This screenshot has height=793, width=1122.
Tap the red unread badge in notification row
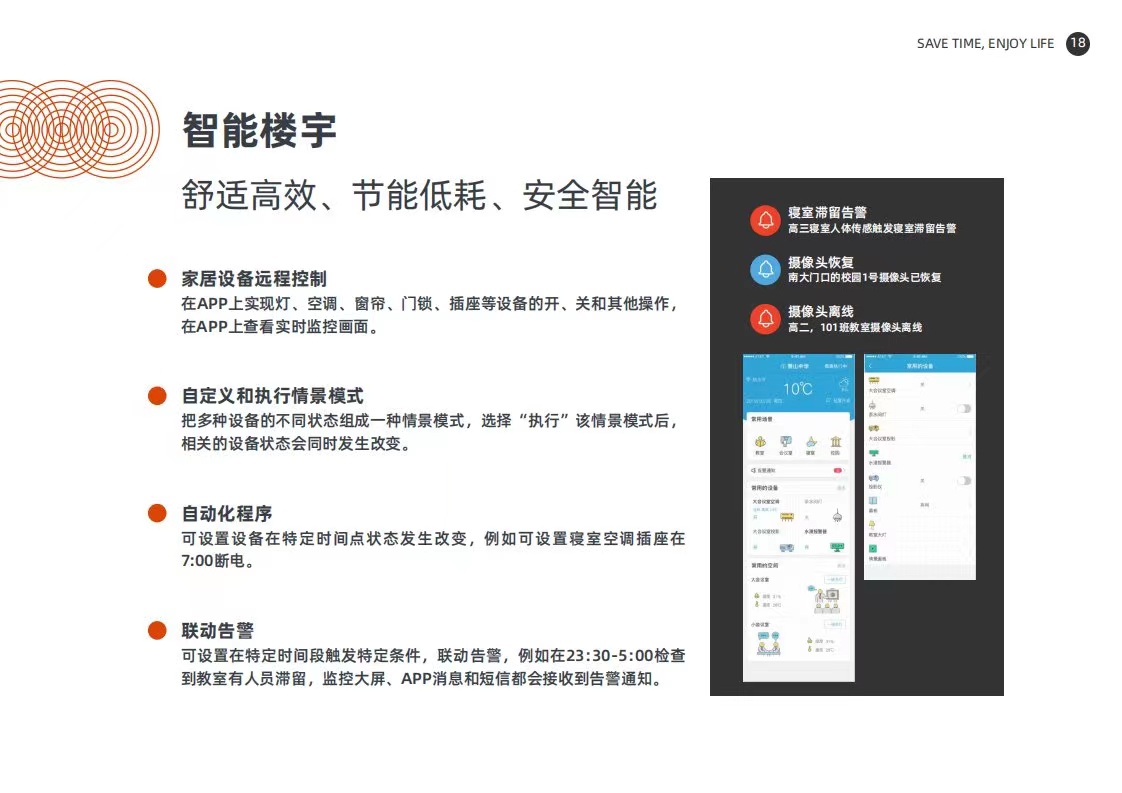(x=838, y=470)
